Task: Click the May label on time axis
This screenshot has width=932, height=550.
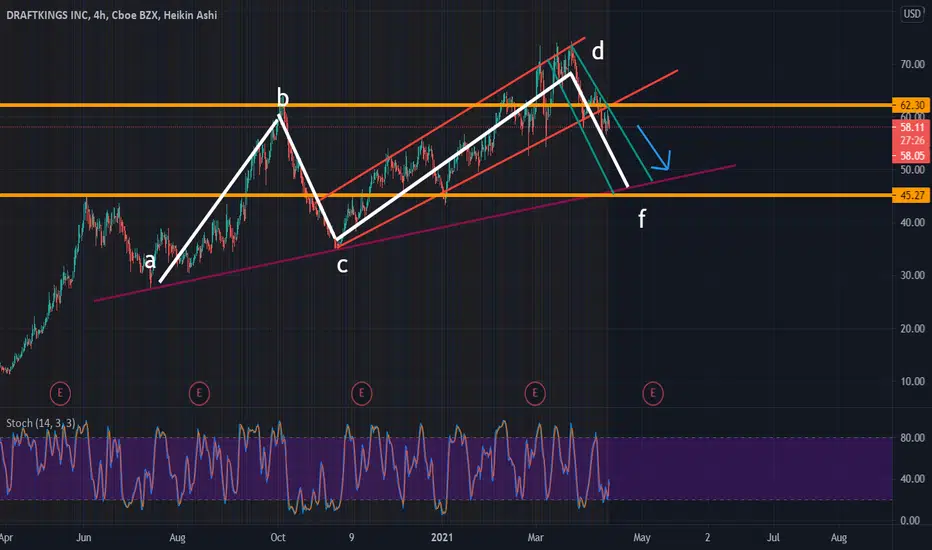Action: click(x=641, y=538)
